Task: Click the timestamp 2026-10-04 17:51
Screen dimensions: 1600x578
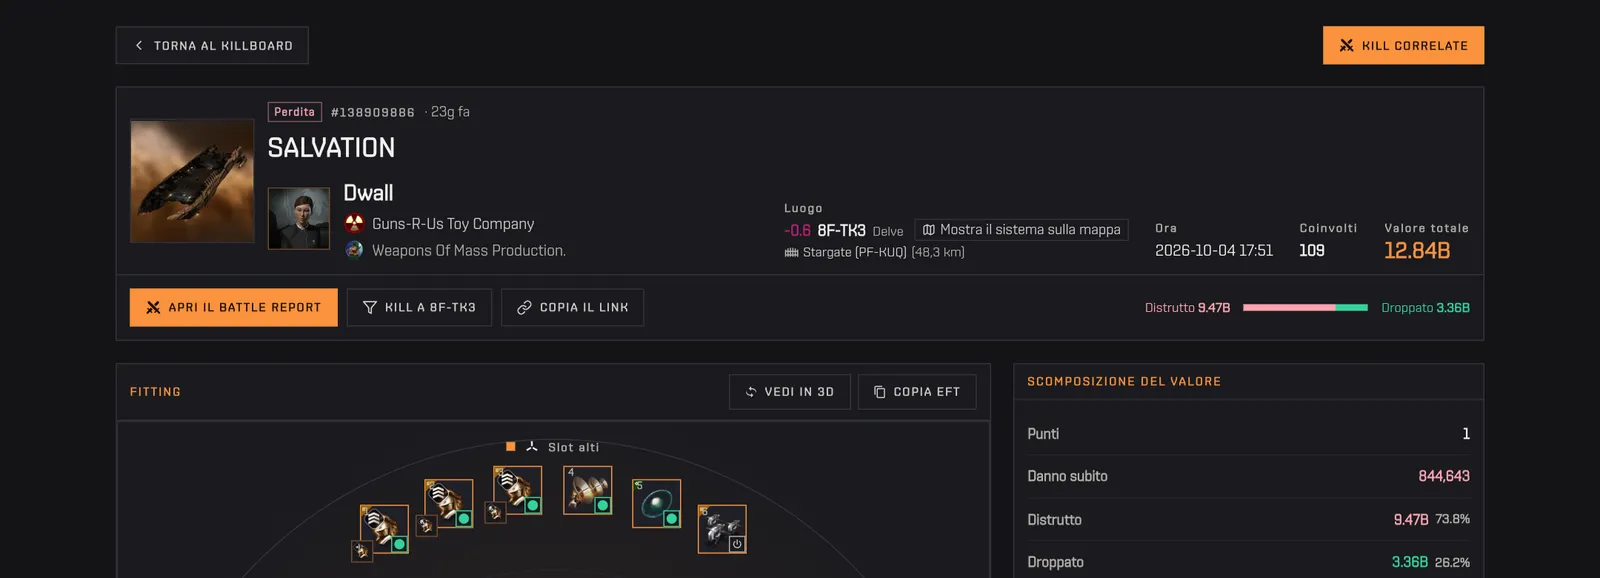Action: pos(1214,251)
